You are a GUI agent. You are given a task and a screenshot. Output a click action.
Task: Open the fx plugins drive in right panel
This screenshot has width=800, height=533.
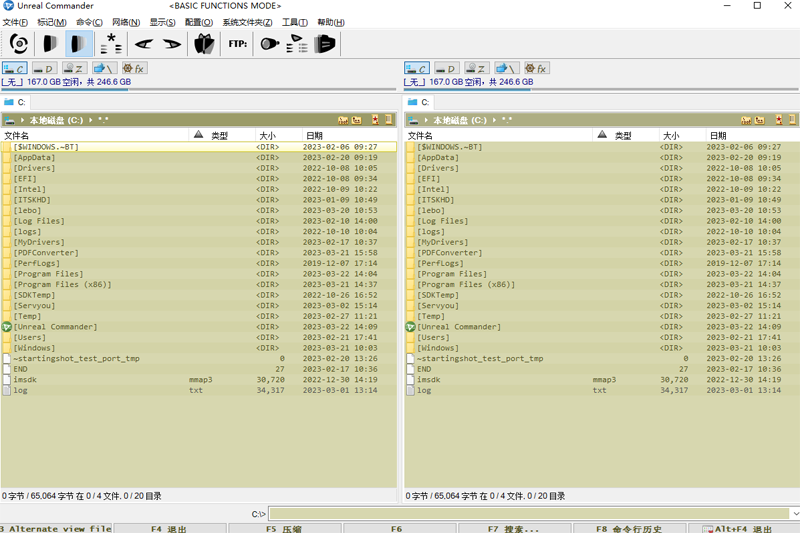click(x=537, y=68)
